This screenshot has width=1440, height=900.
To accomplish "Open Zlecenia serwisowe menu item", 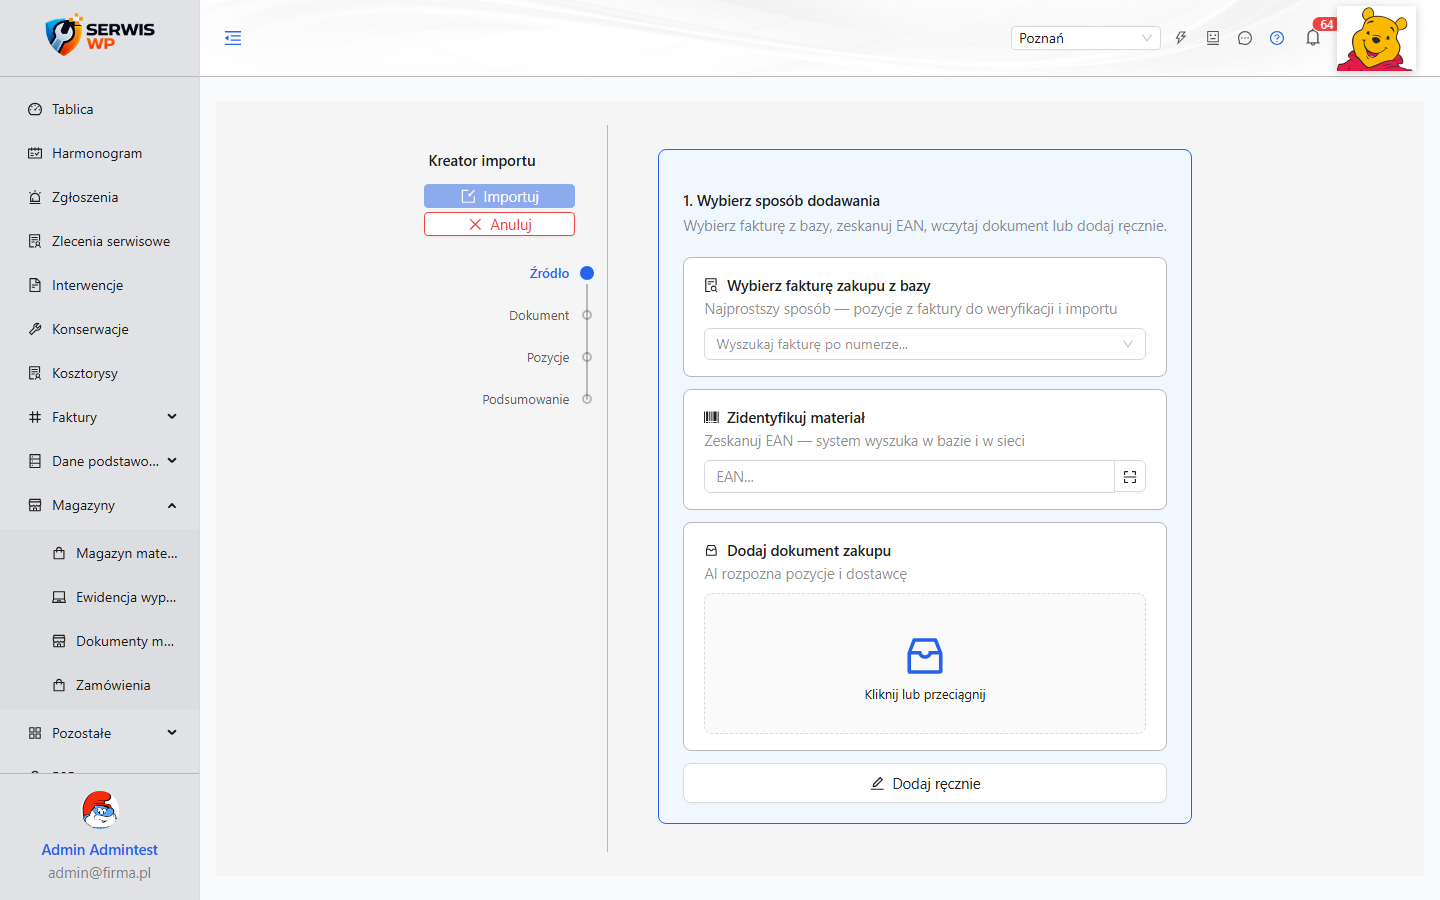I will tap(100, 241).
